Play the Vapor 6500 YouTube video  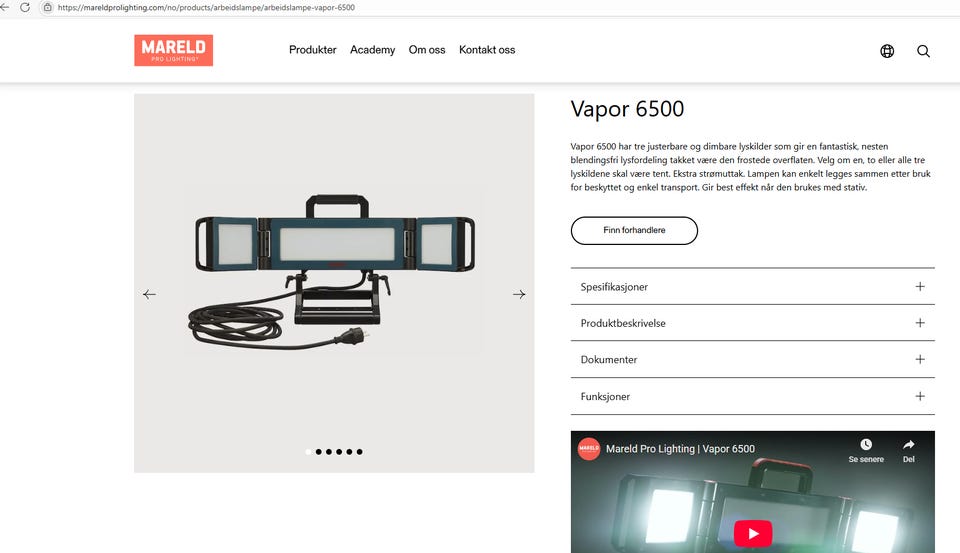point(752,533)
